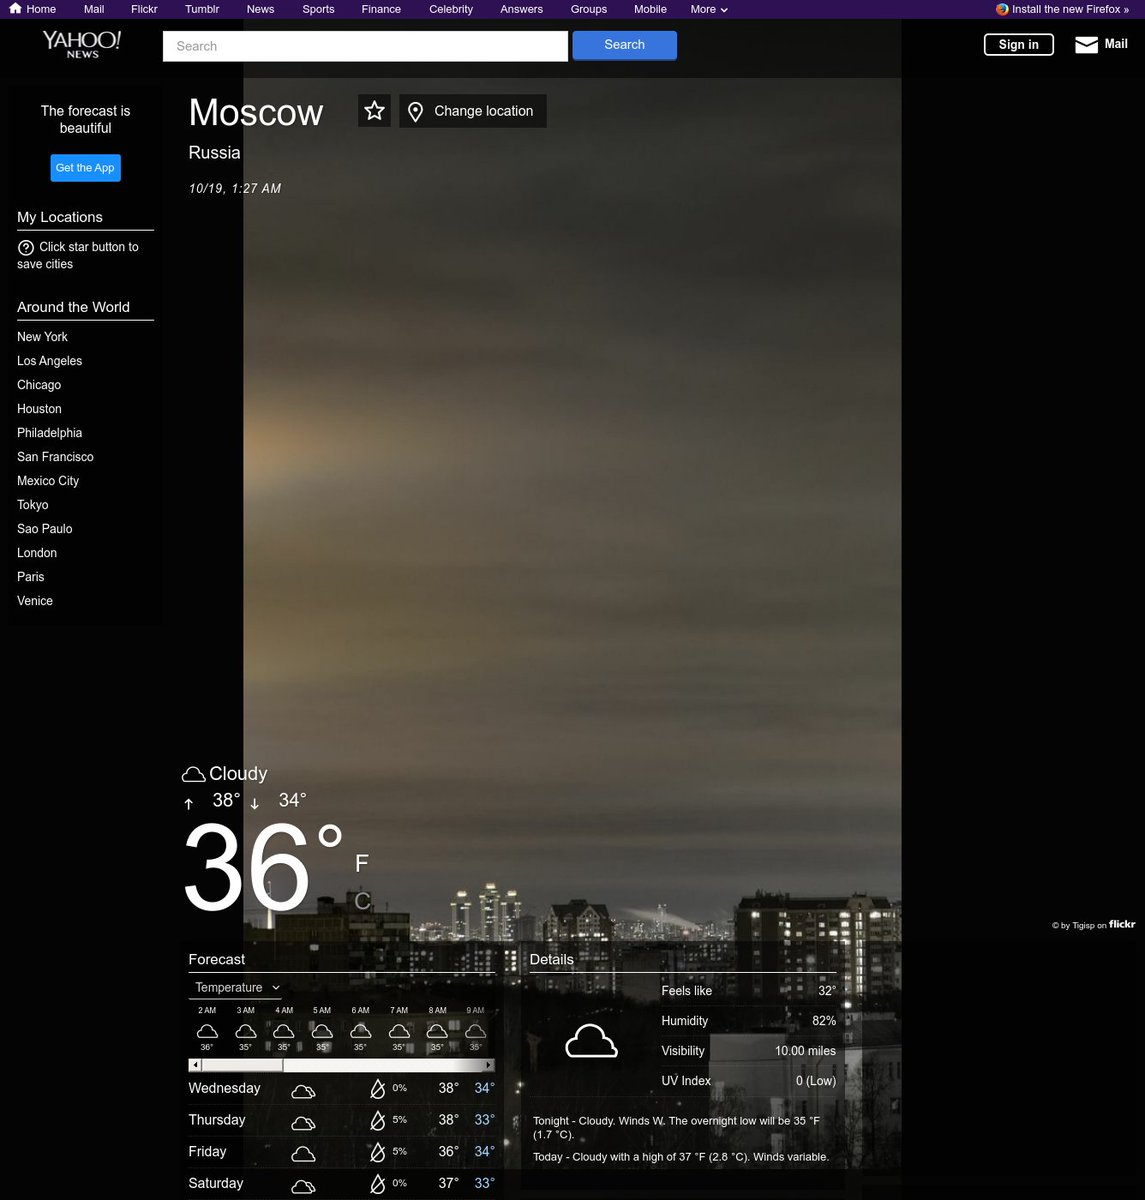
Task: Star Moscow to save the city
Action: click(374, 111)
